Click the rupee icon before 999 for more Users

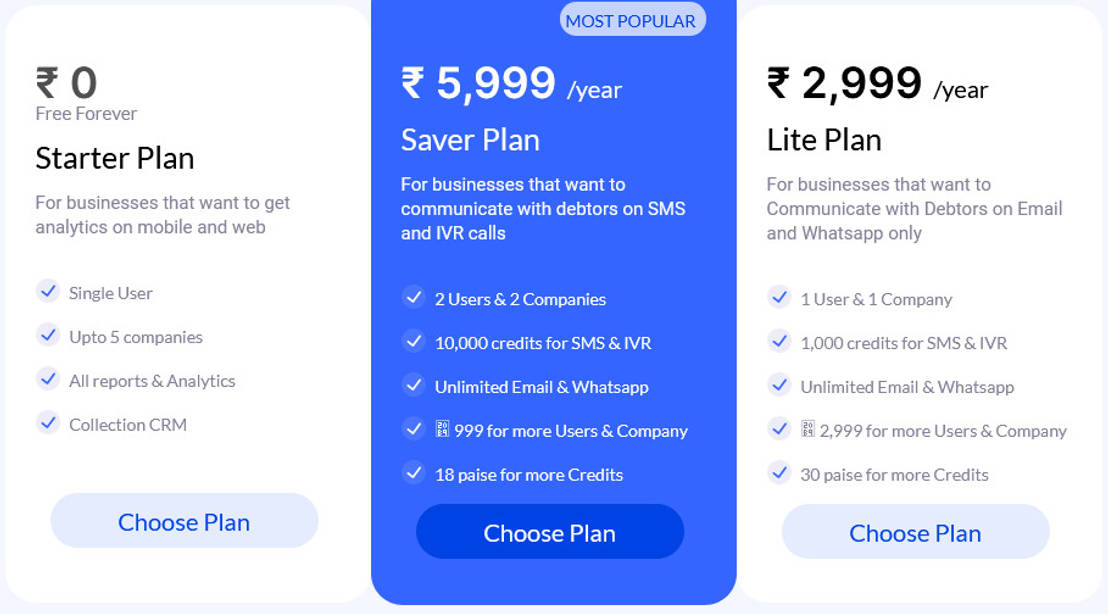(x=440, y=429)
